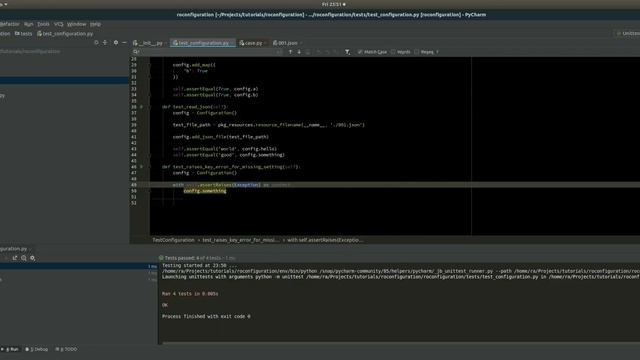Open the Refactor menu
The width and height of the screenshot is (640, 360).
10,24
